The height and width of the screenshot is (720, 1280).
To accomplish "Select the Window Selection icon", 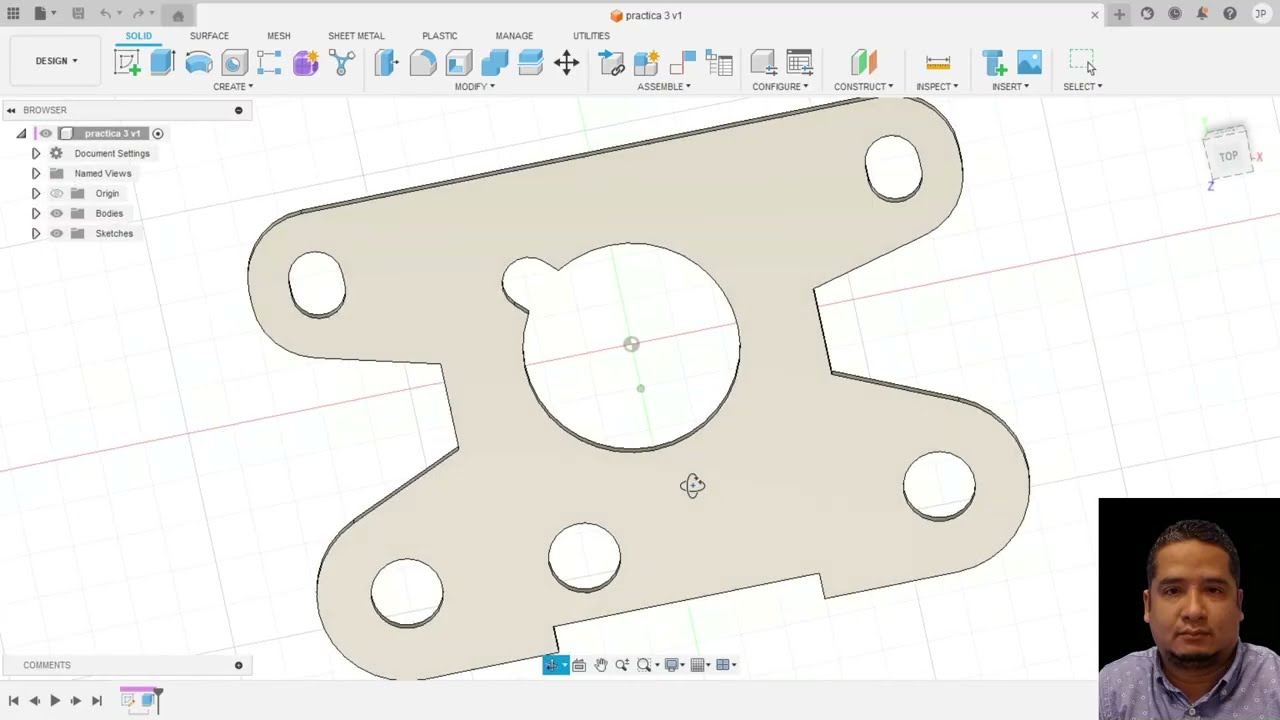I will (x=1082, y=63).
